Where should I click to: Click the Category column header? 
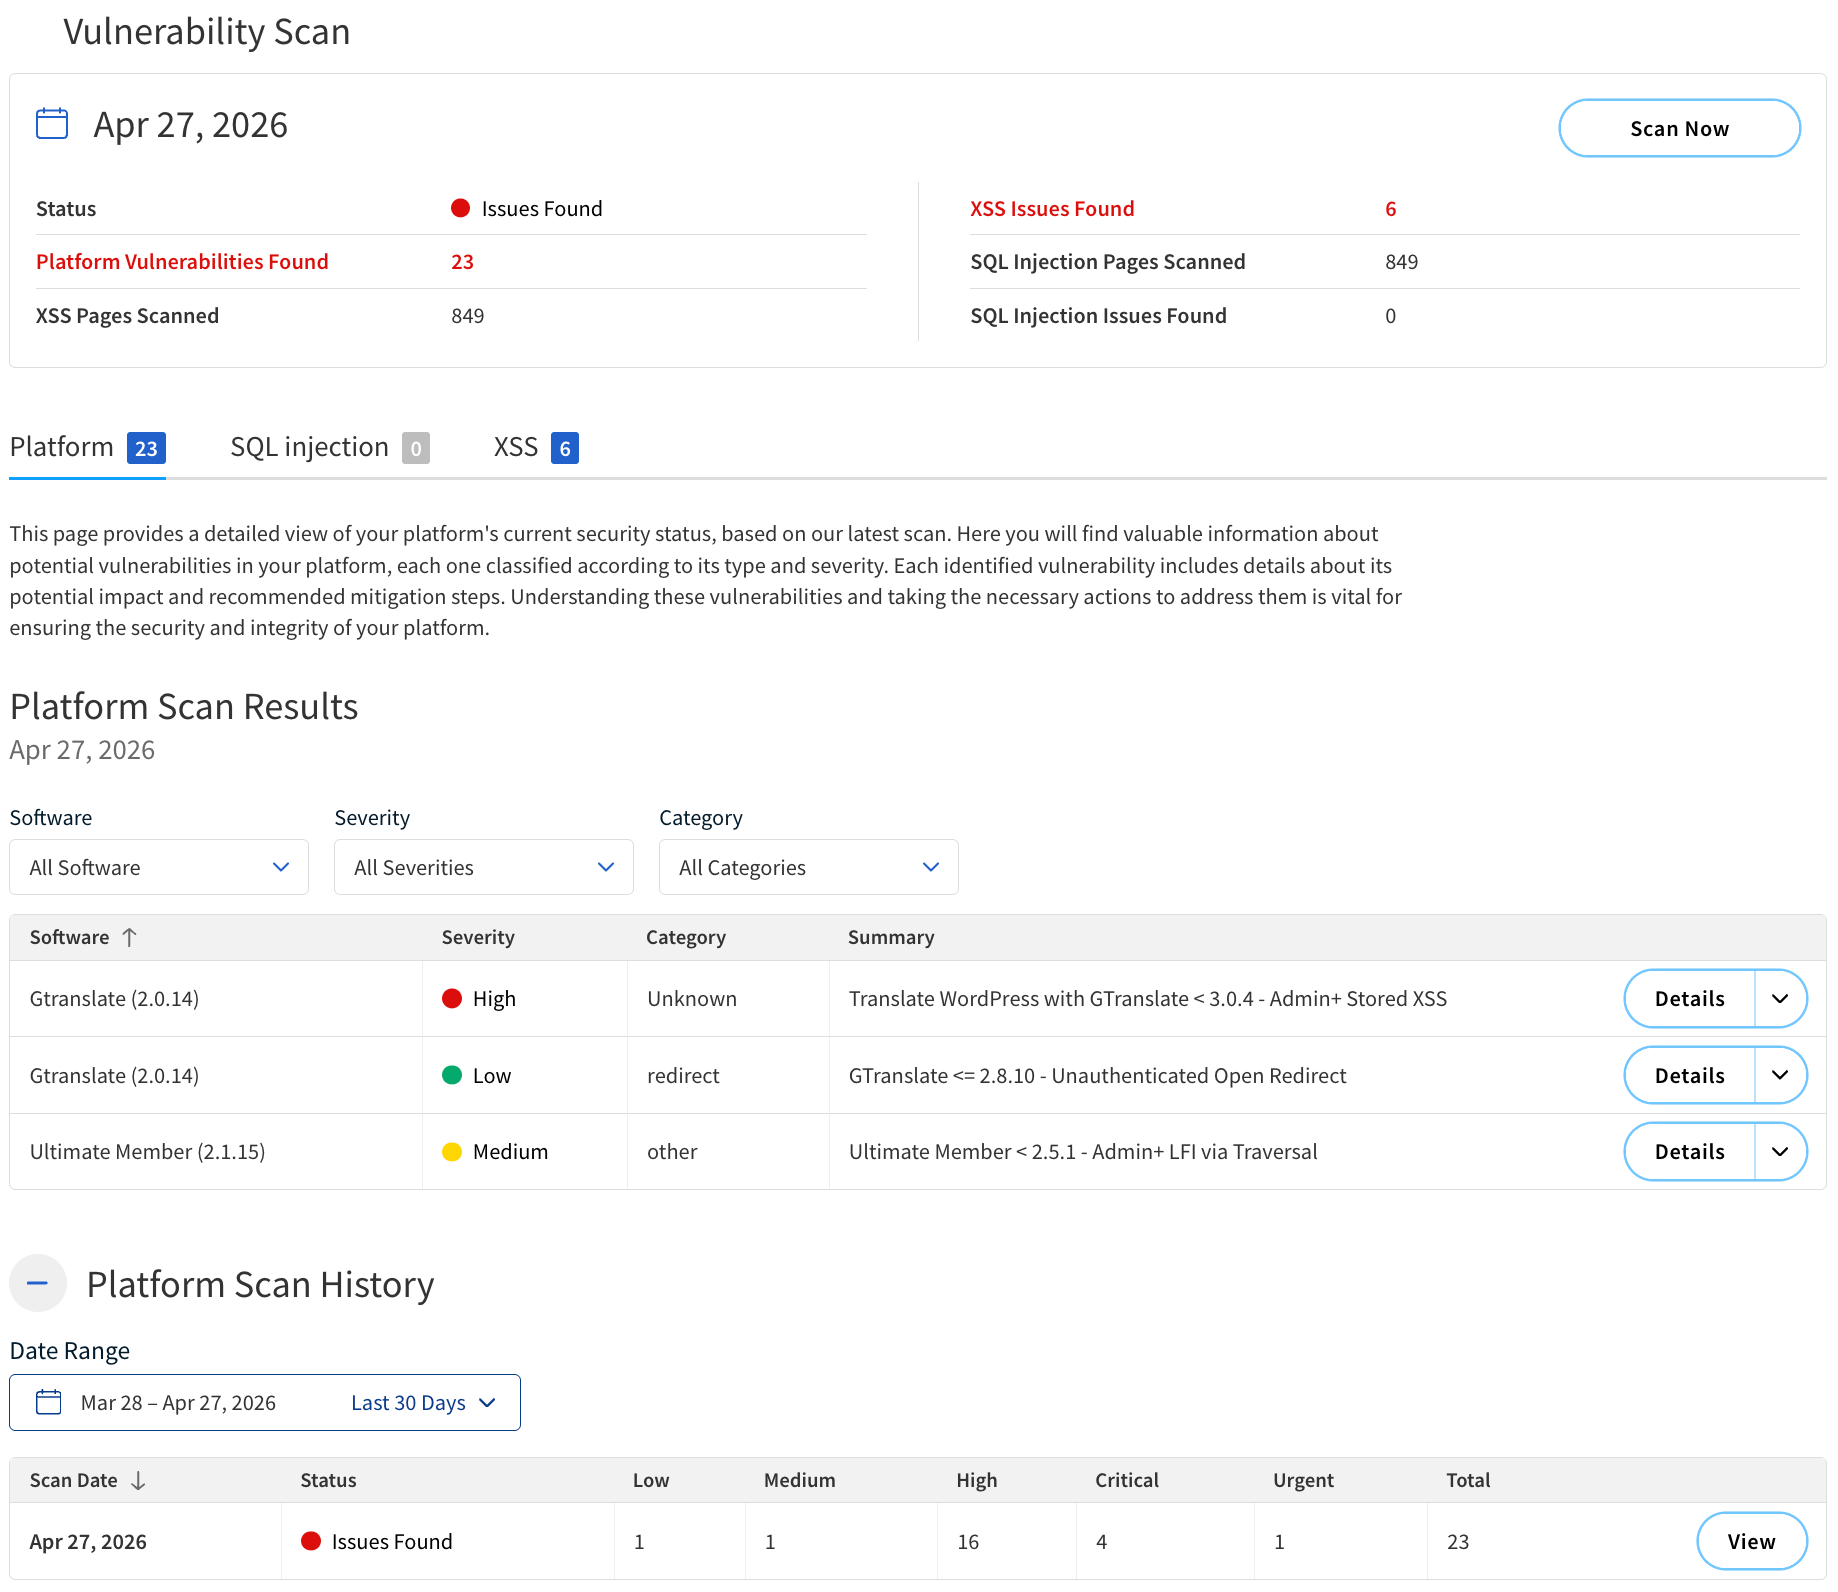pyautogui.click(x=686, y=937)
